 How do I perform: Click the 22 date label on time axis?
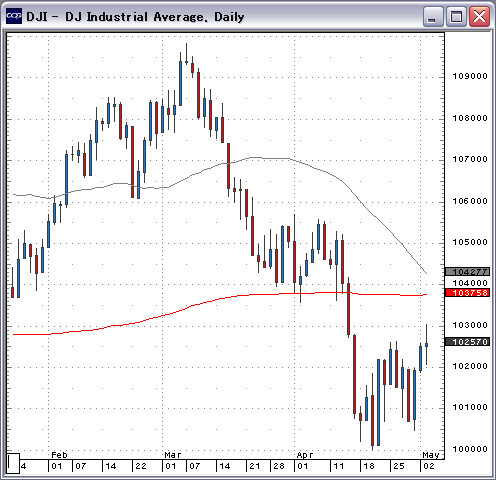tap(141, 466)
